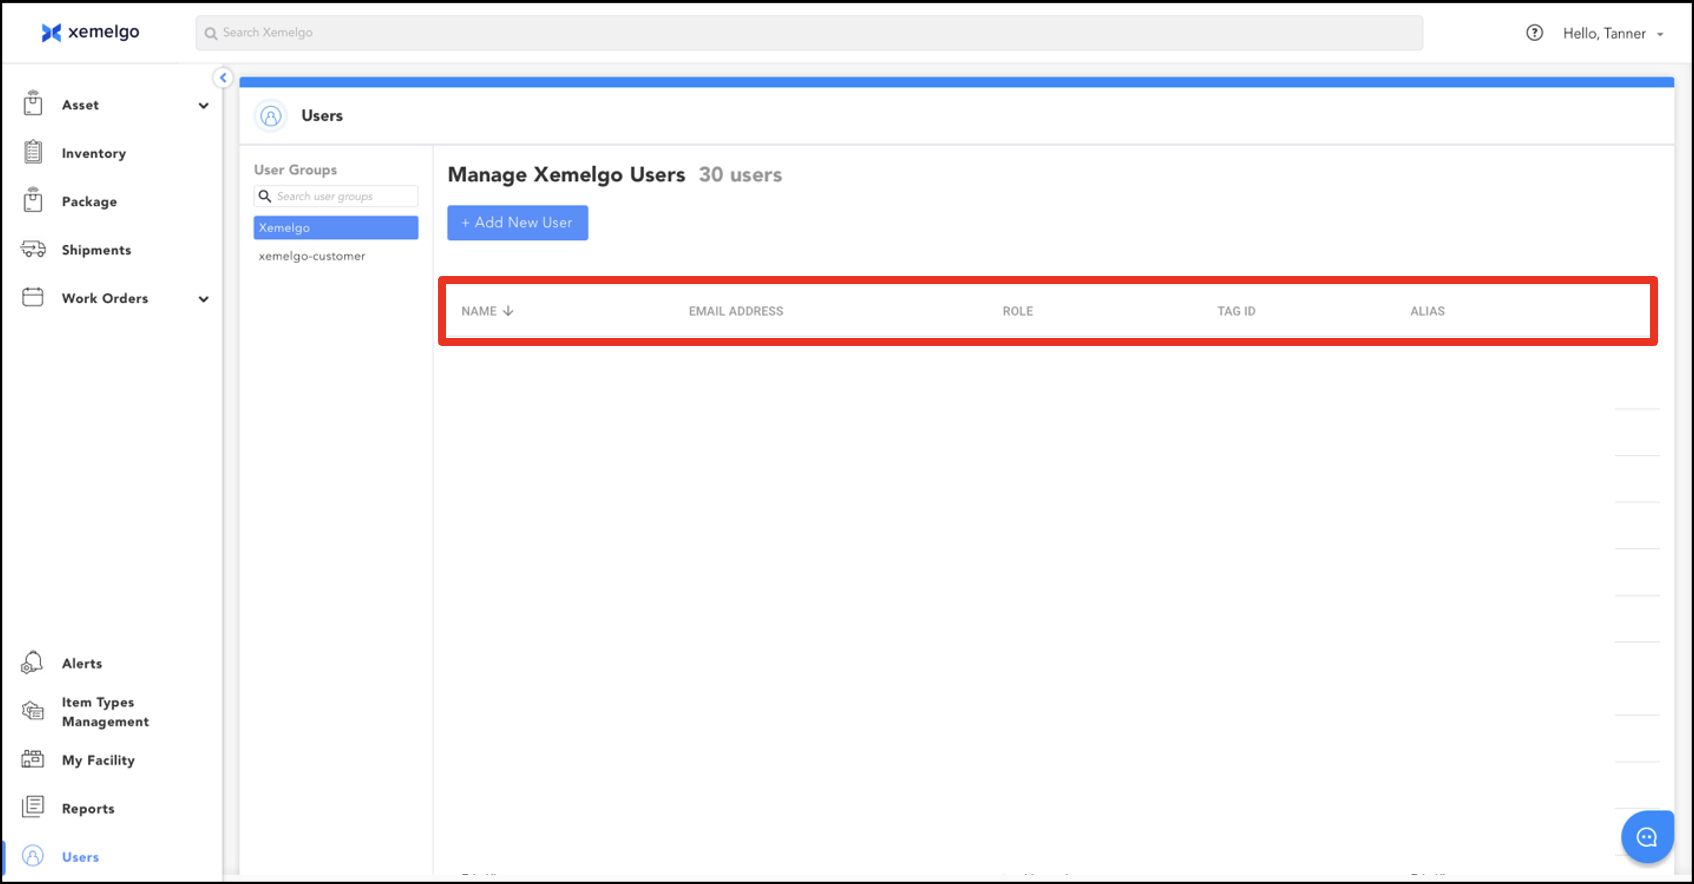Select the Xemelgo user group
1694x884 pixels.
pos(336,228)
